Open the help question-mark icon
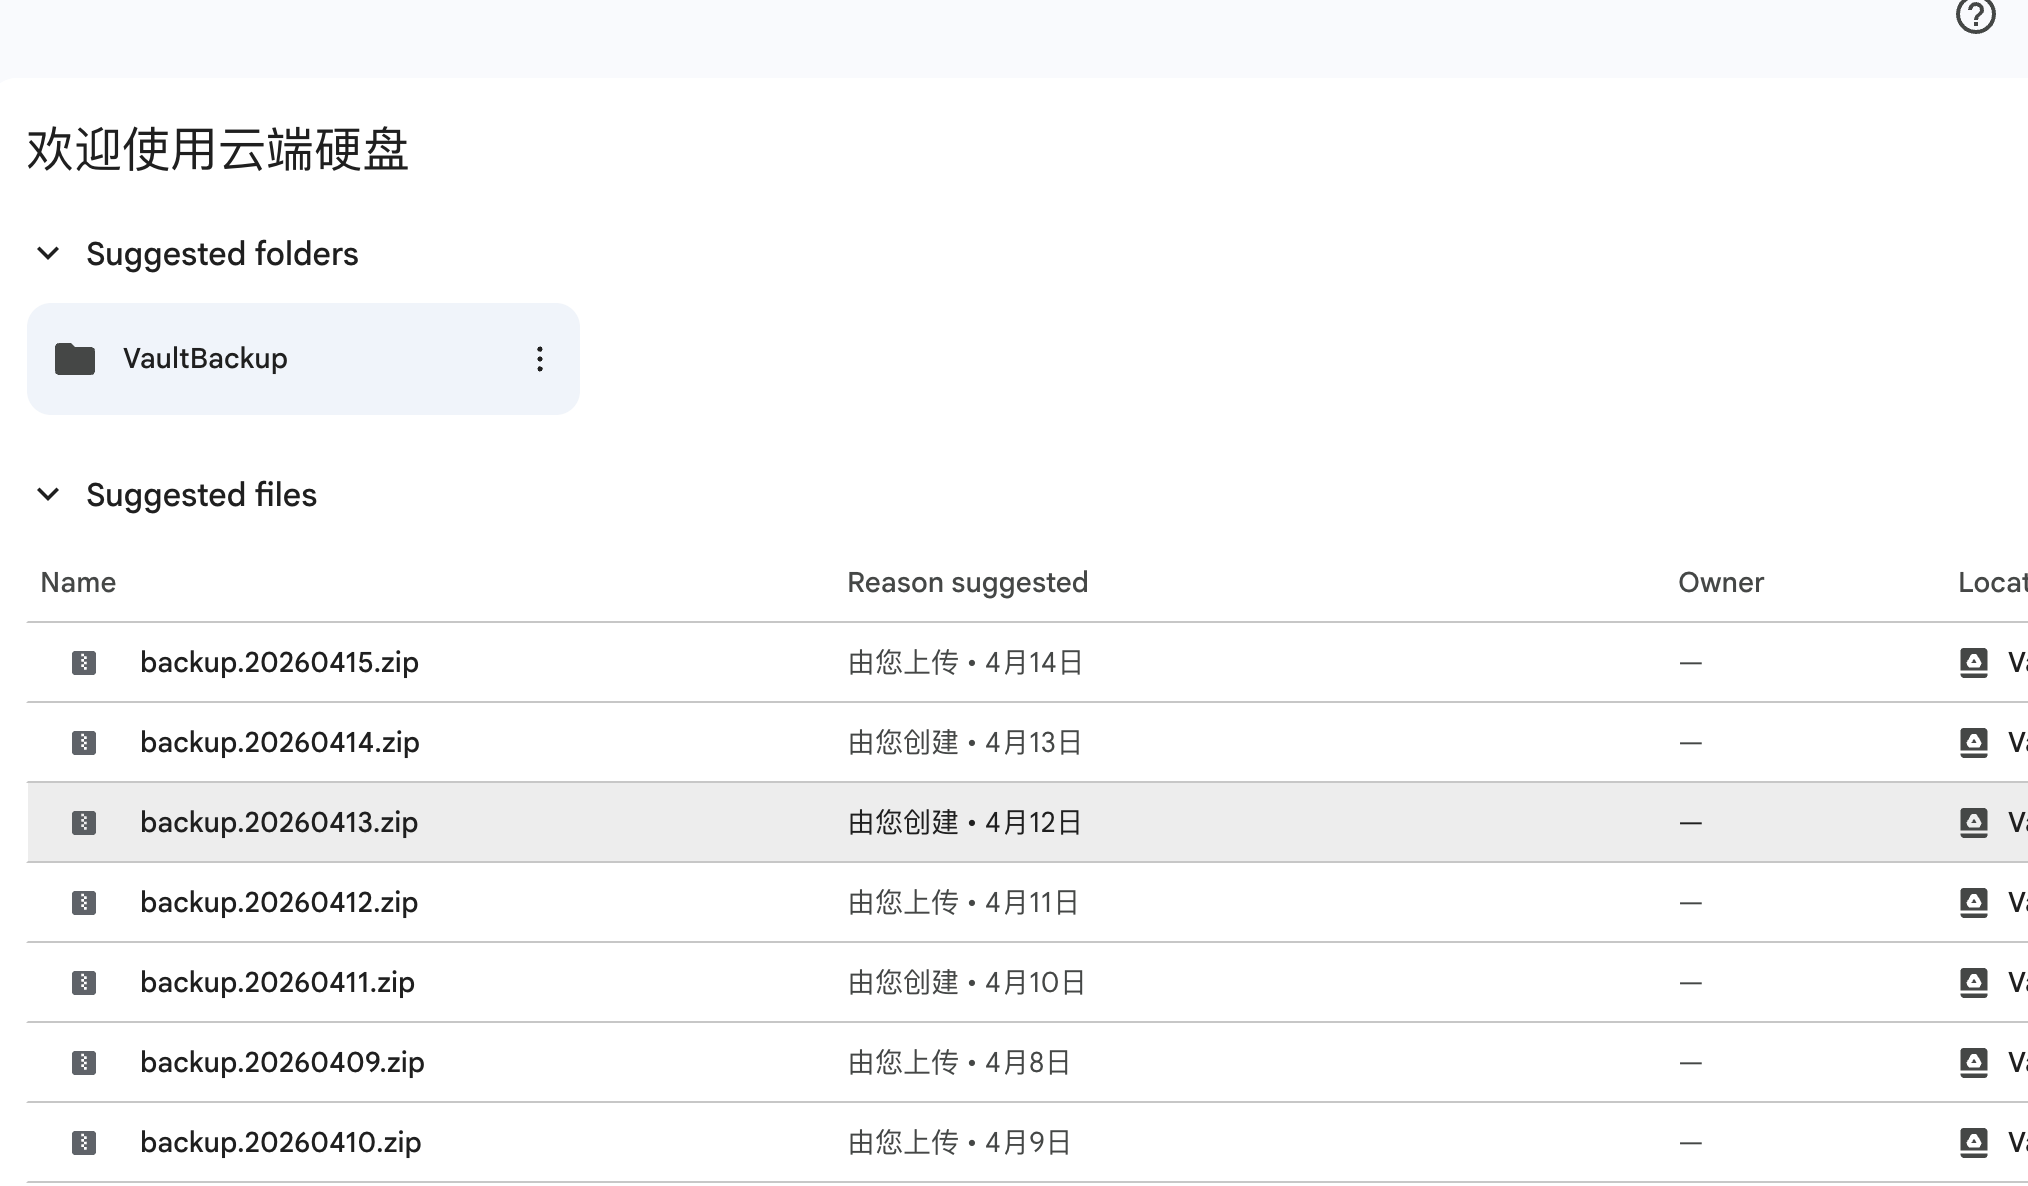Screen dimensions: 2028x1186 pyautogui.click(x=1975, y=15)
